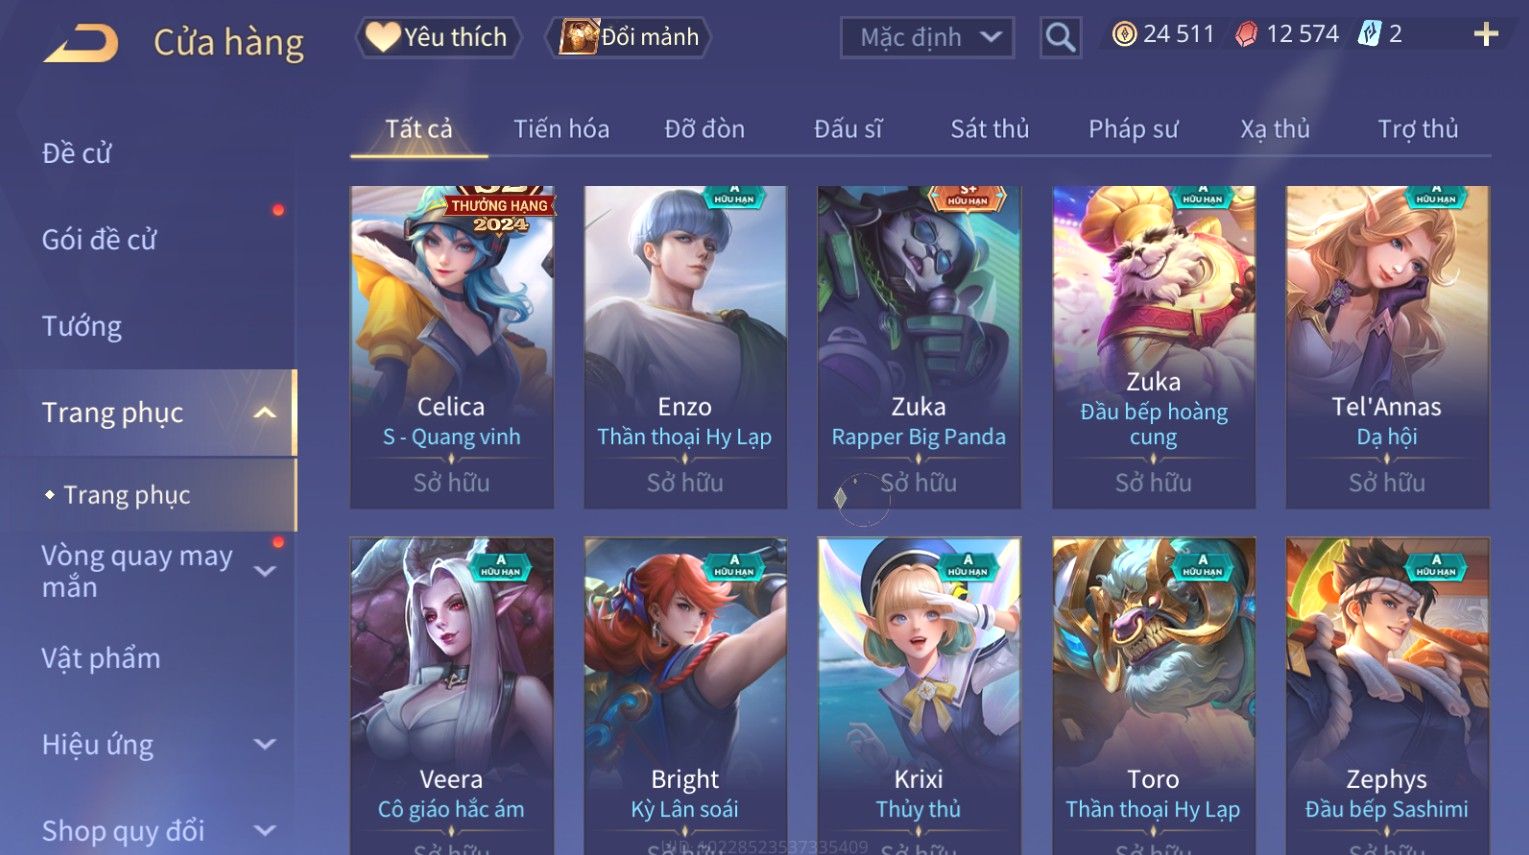1529x855 pixels.
Task: Collapse the Trang phục sidebar section
Action: tap(265, 413)
